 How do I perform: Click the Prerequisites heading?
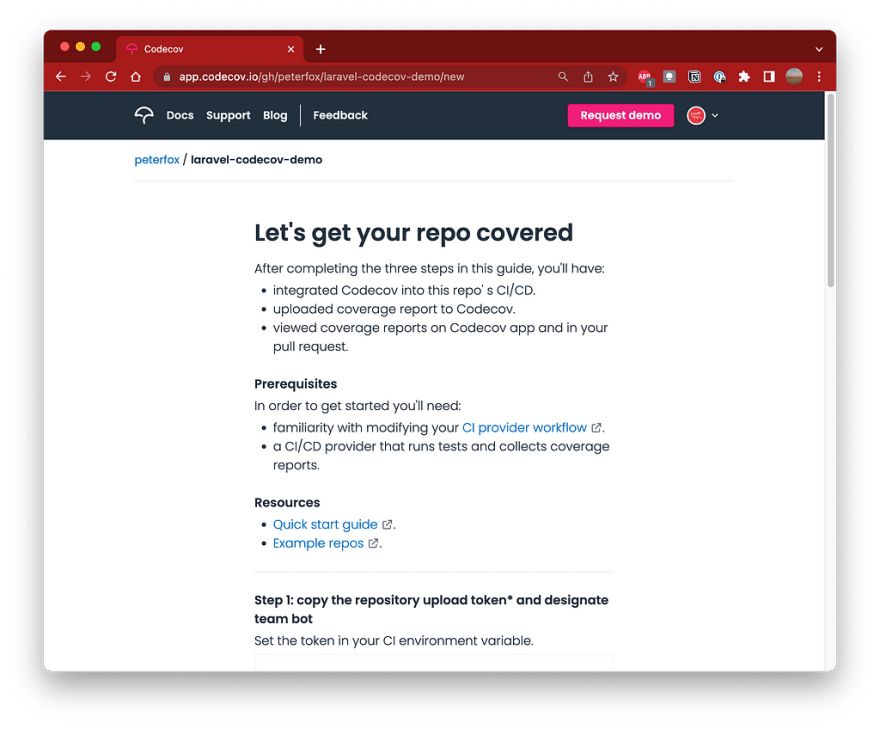(x=296, y=384)
